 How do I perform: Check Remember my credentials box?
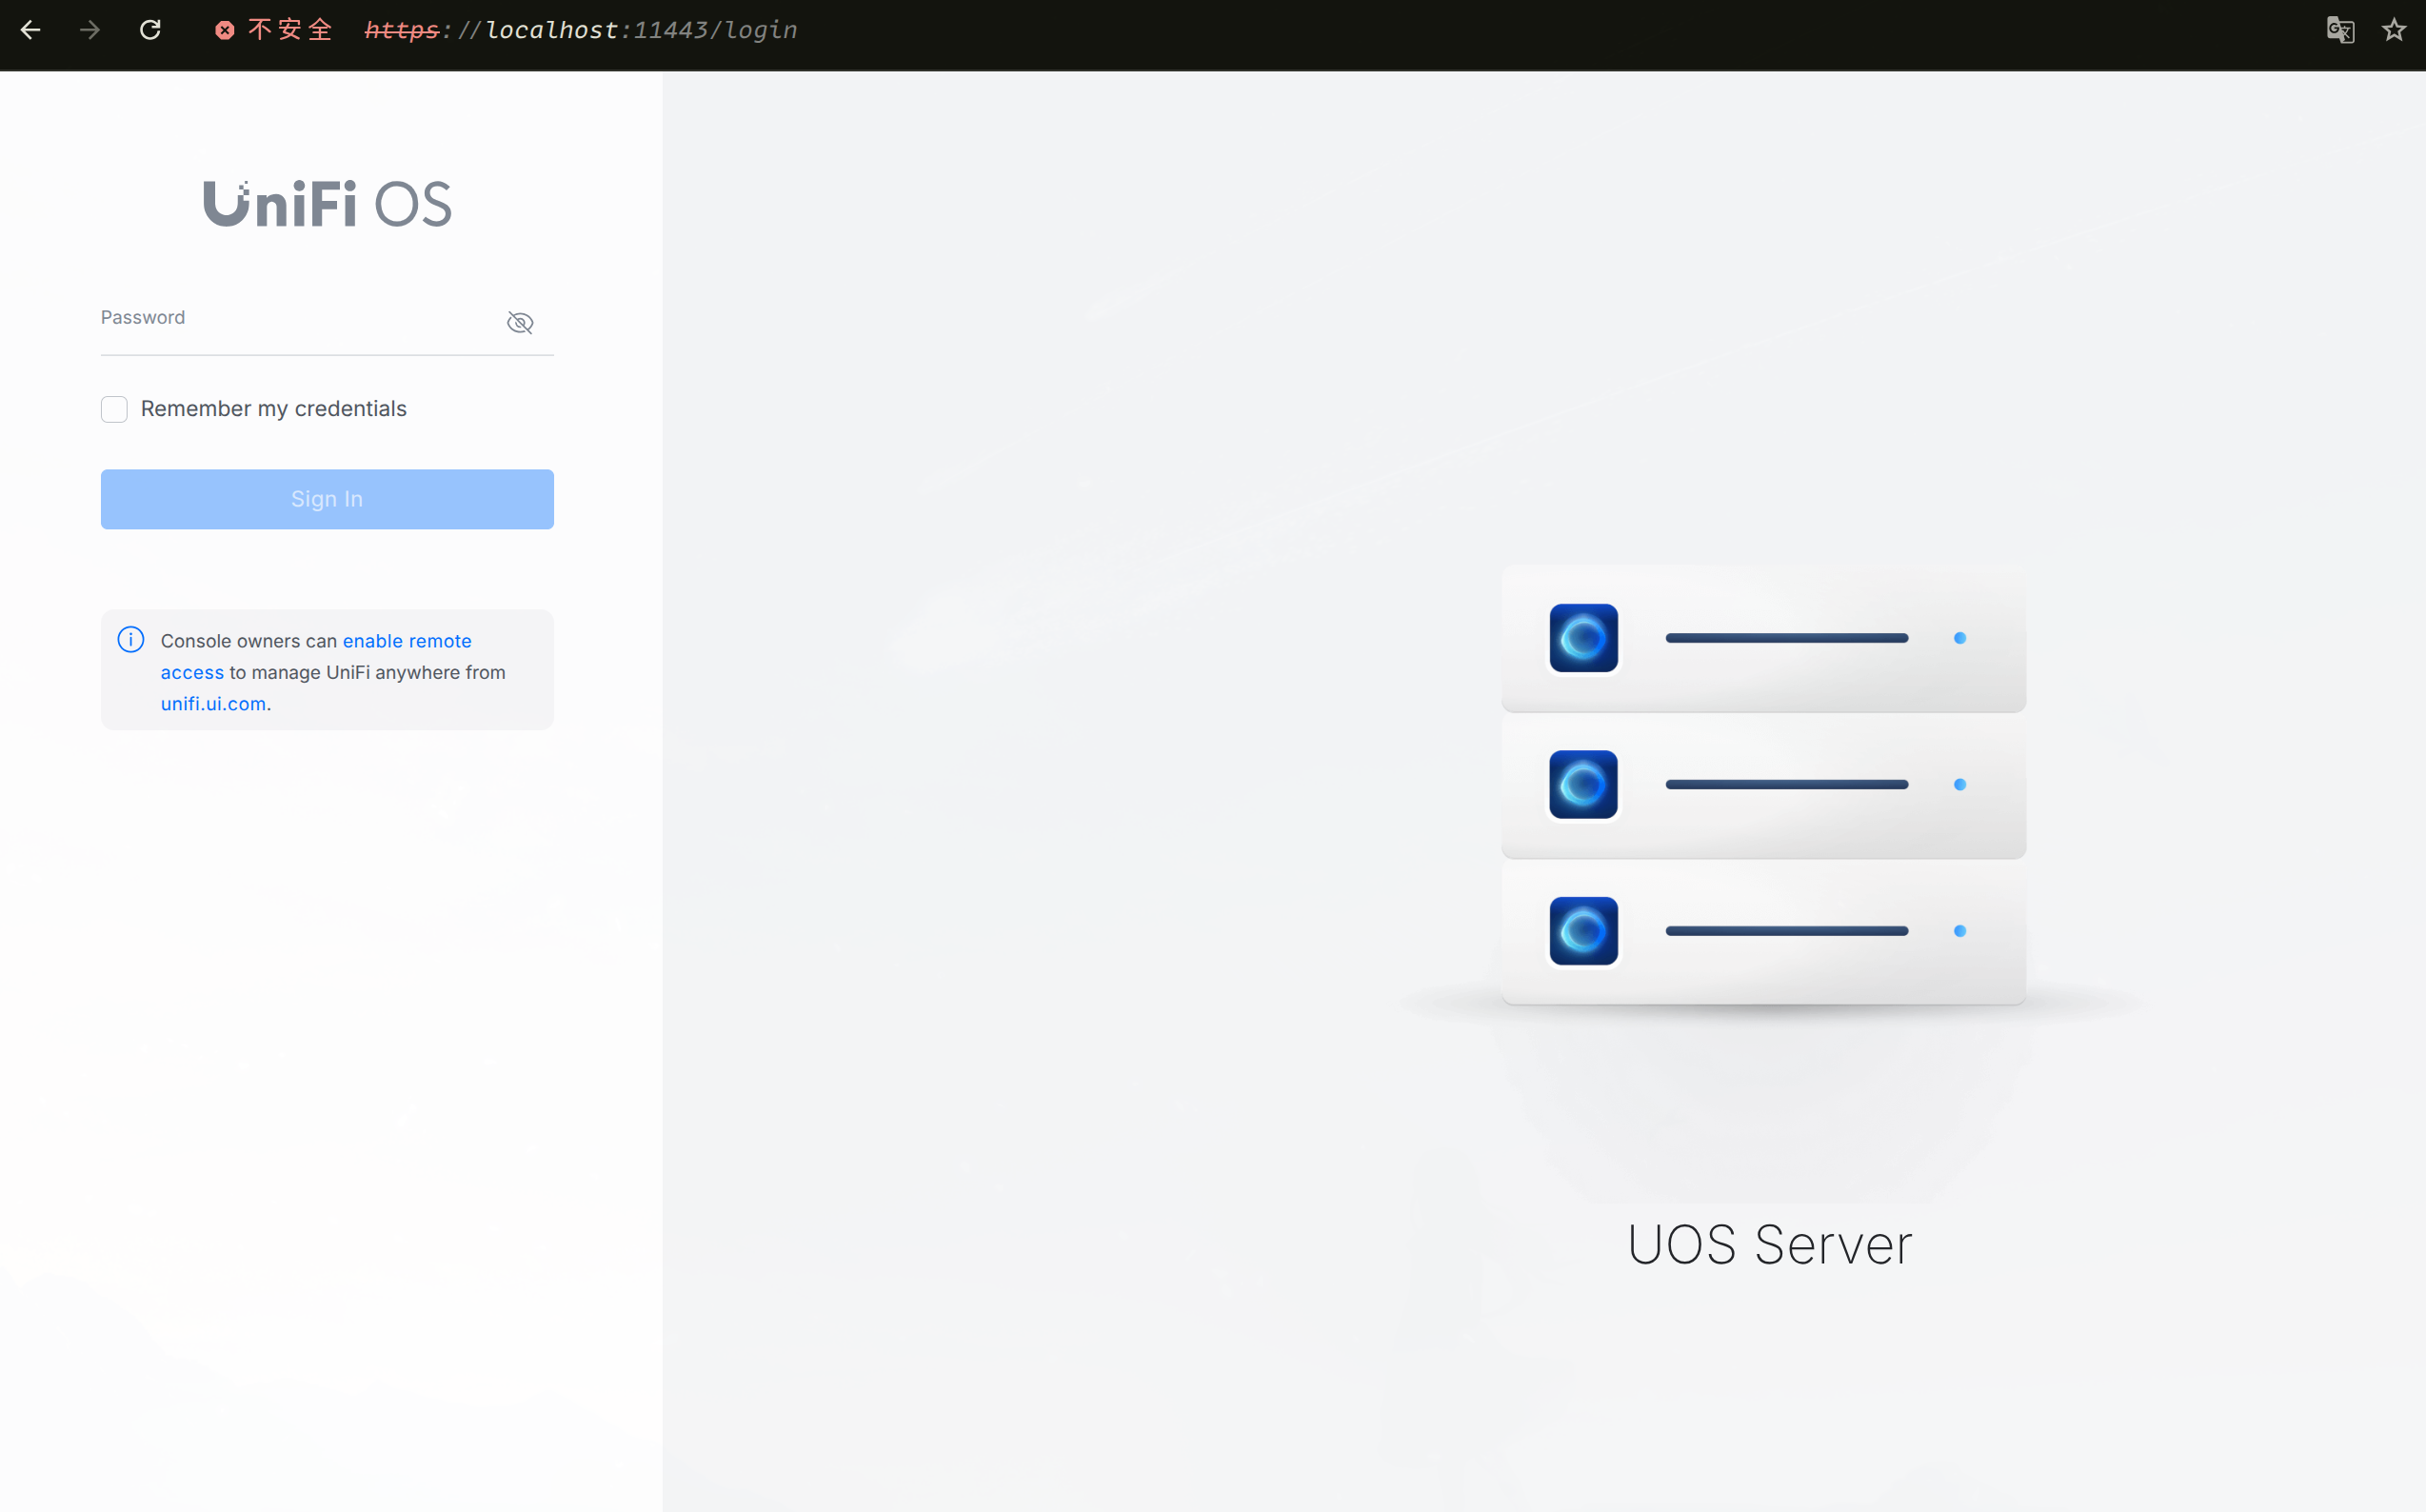(114, 409)
